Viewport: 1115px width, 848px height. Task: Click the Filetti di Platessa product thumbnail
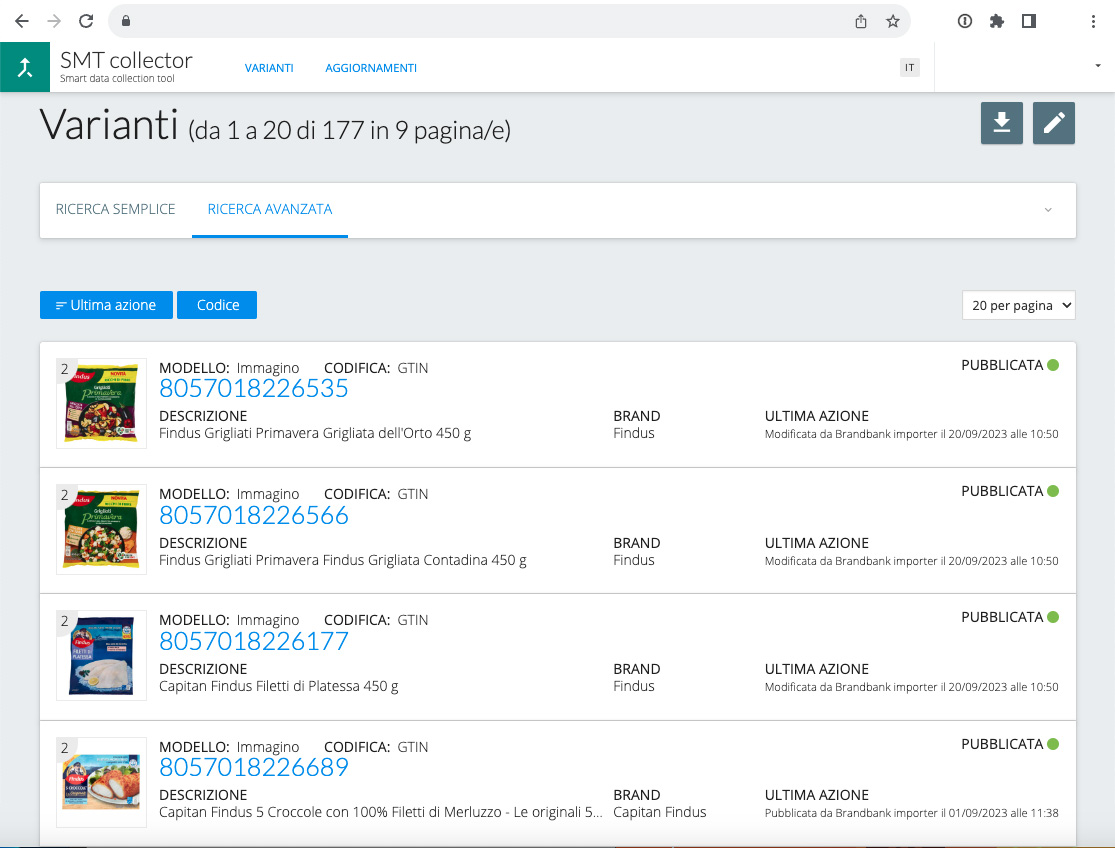click(102, 655)
